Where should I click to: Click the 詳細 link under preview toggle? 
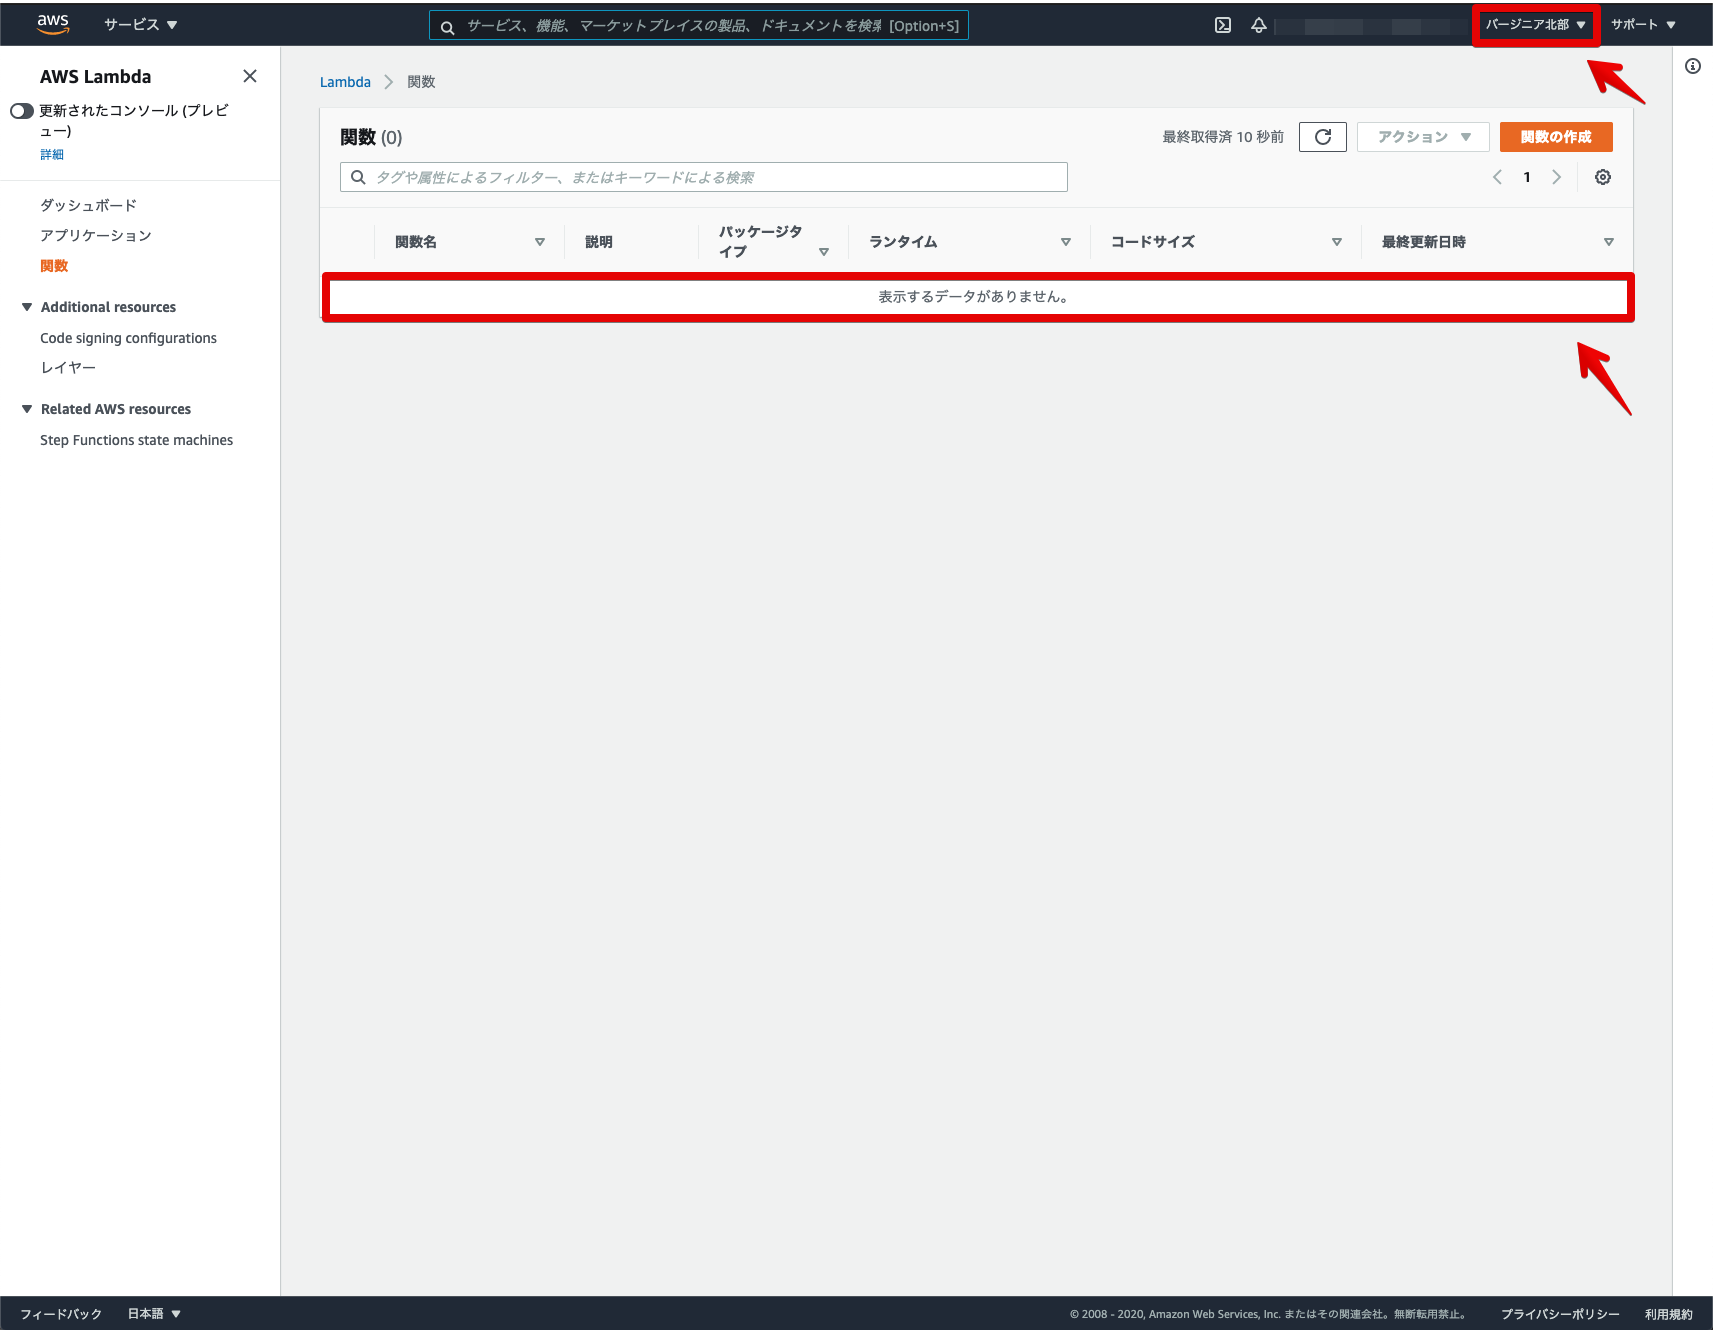[x=52, y=154]
